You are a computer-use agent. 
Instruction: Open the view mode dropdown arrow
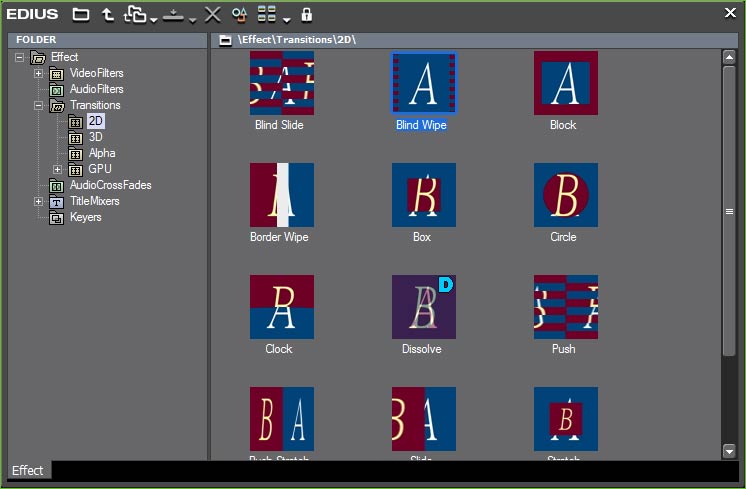coord(287,19)
